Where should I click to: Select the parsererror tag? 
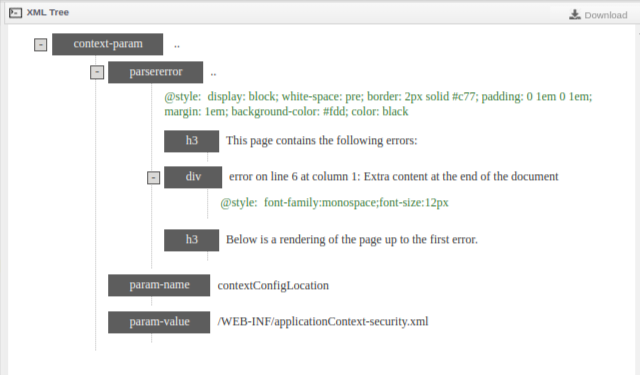point(156,72)
